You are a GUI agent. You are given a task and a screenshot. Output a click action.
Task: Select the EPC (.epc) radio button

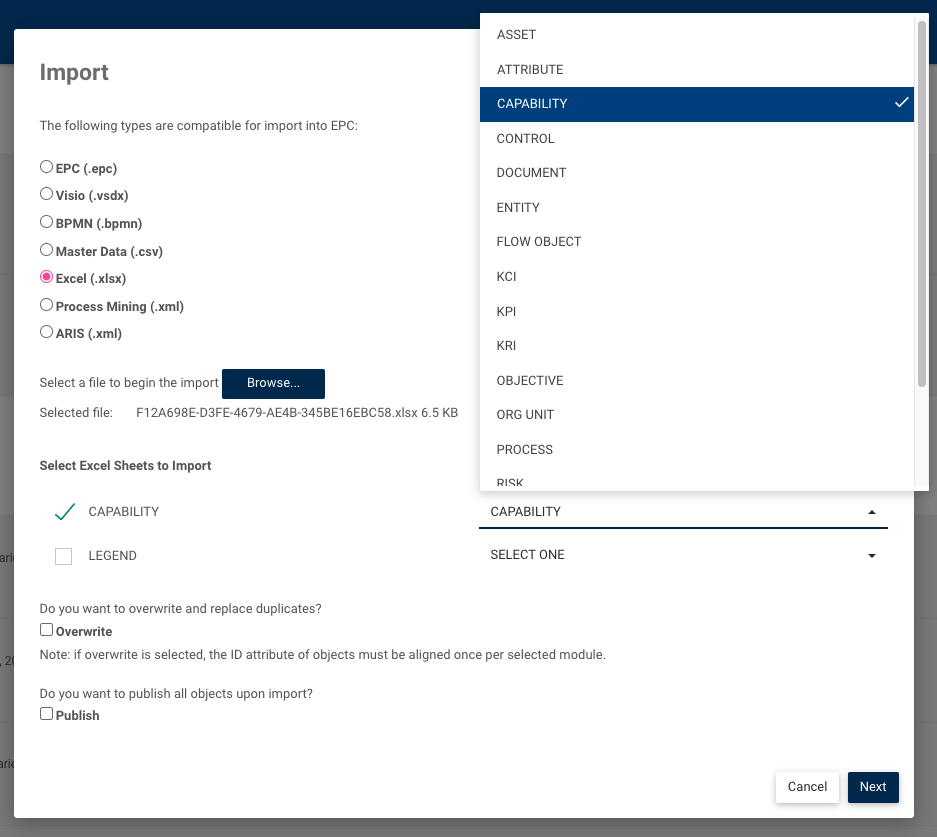(46, 166)
